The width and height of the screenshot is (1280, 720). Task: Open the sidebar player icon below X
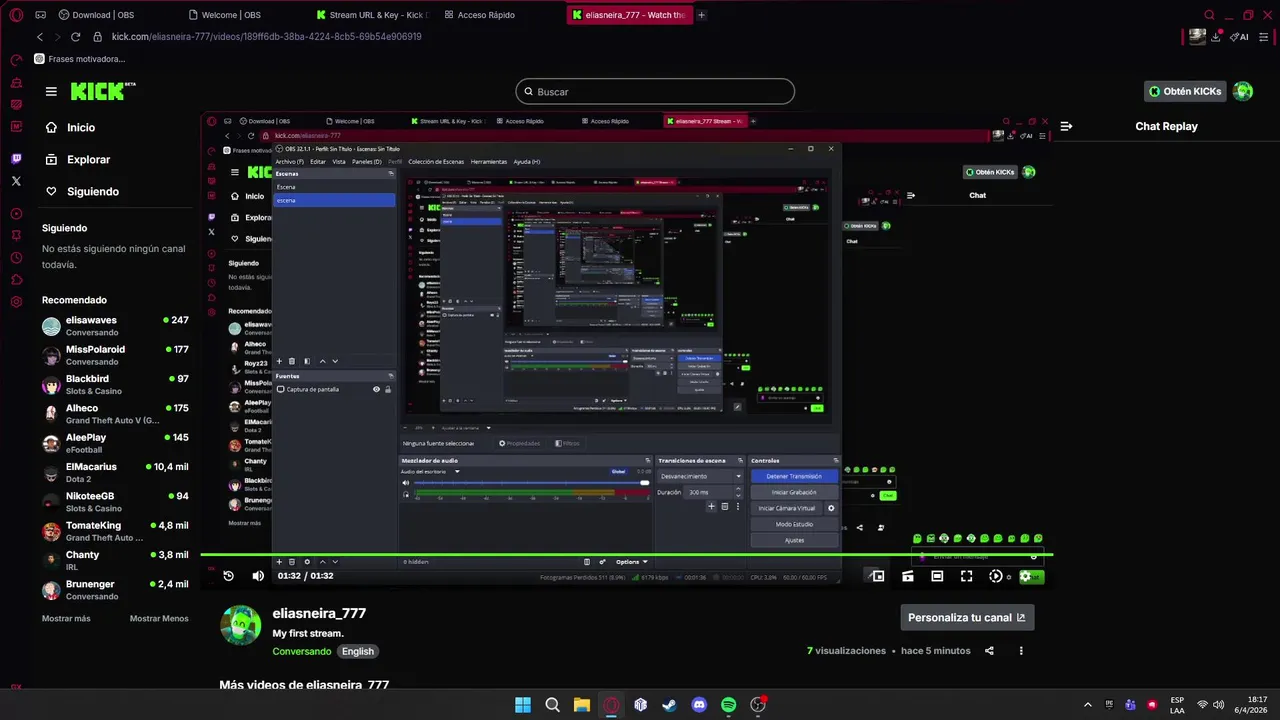16,214
